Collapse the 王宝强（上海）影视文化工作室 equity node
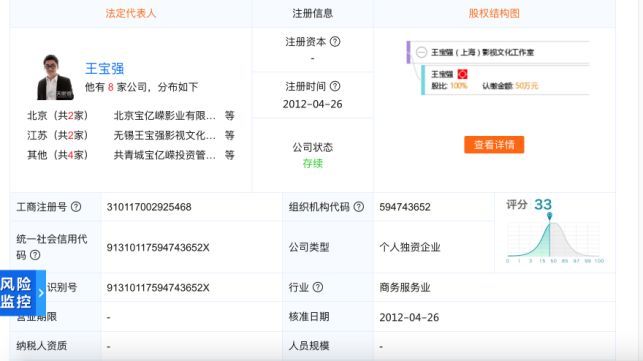This screenshot has height=361, width=643. (421, 52)
